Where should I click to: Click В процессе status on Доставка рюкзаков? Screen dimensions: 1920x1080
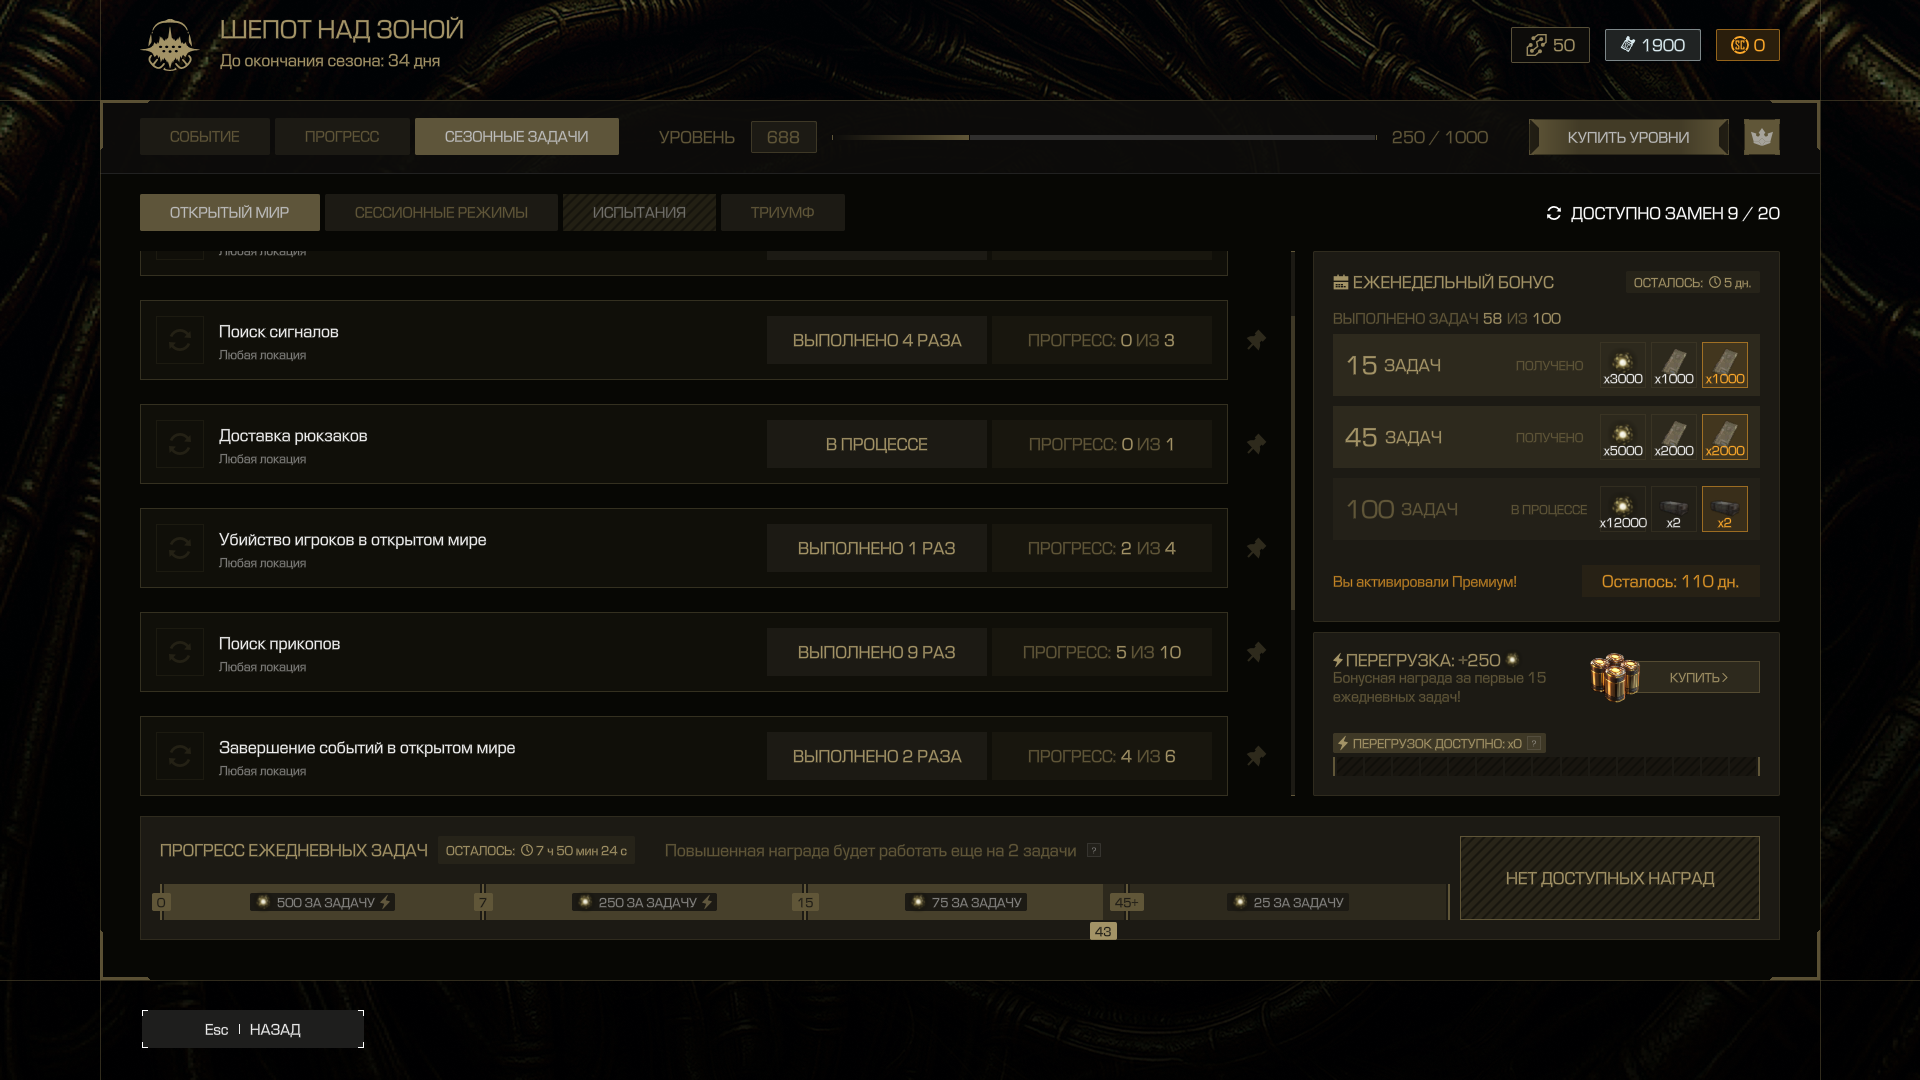click(x=876, y=444)
